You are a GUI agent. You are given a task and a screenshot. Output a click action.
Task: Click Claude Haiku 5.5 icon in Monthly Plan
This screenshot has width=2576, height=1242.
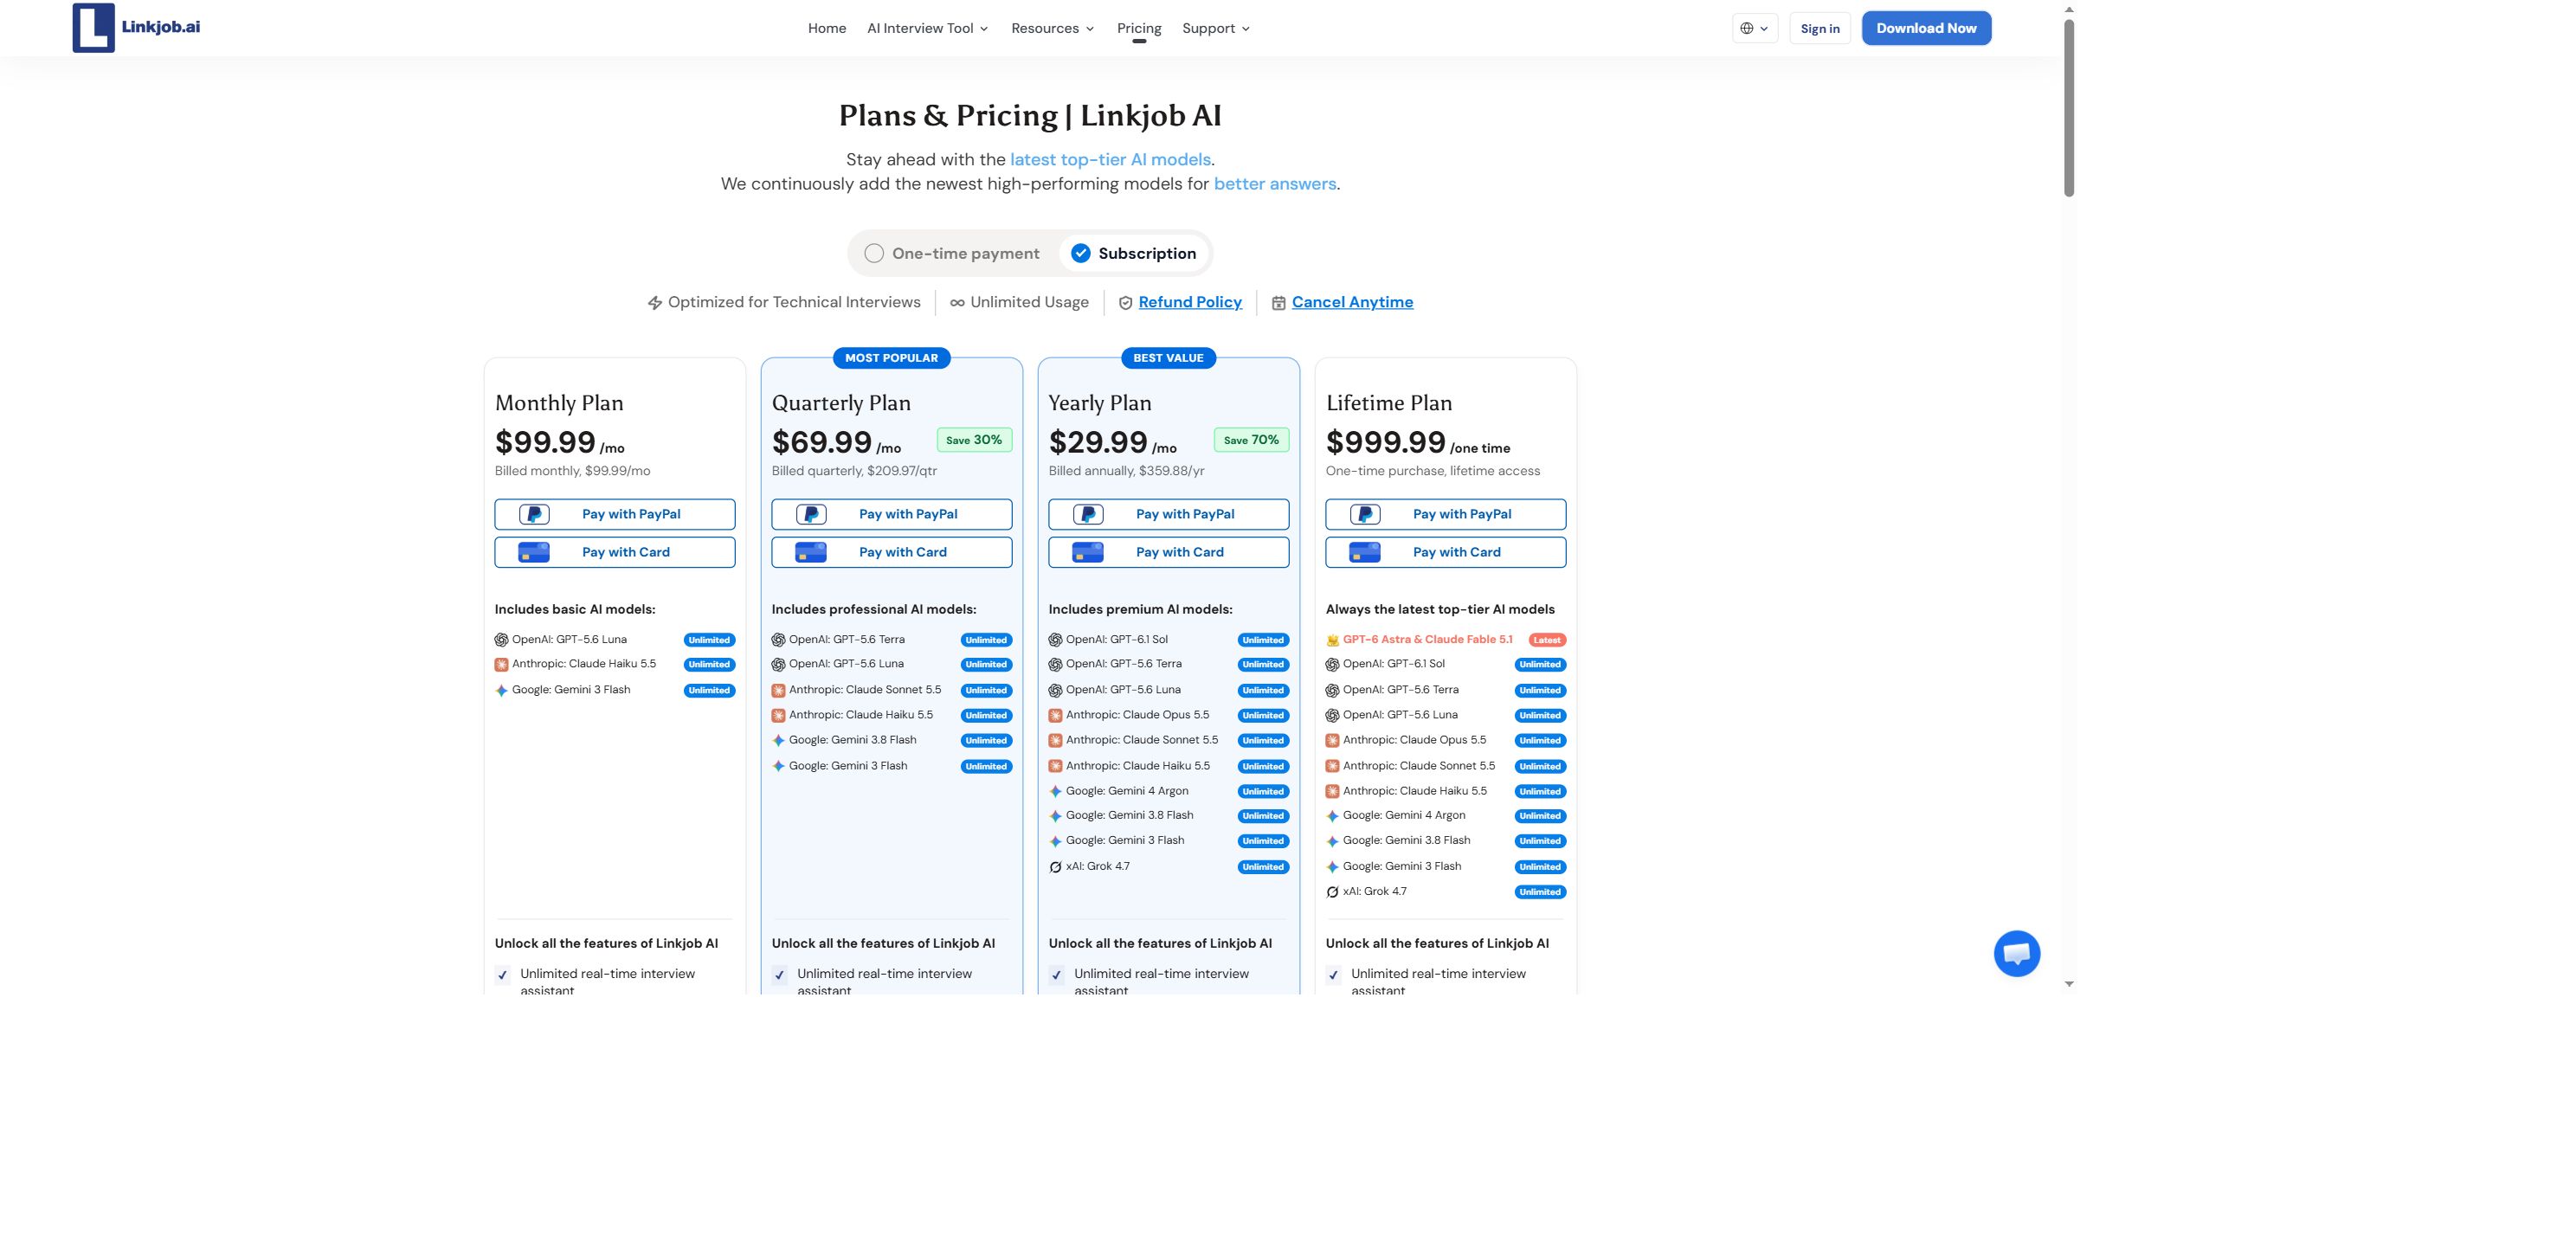point(501,664)
